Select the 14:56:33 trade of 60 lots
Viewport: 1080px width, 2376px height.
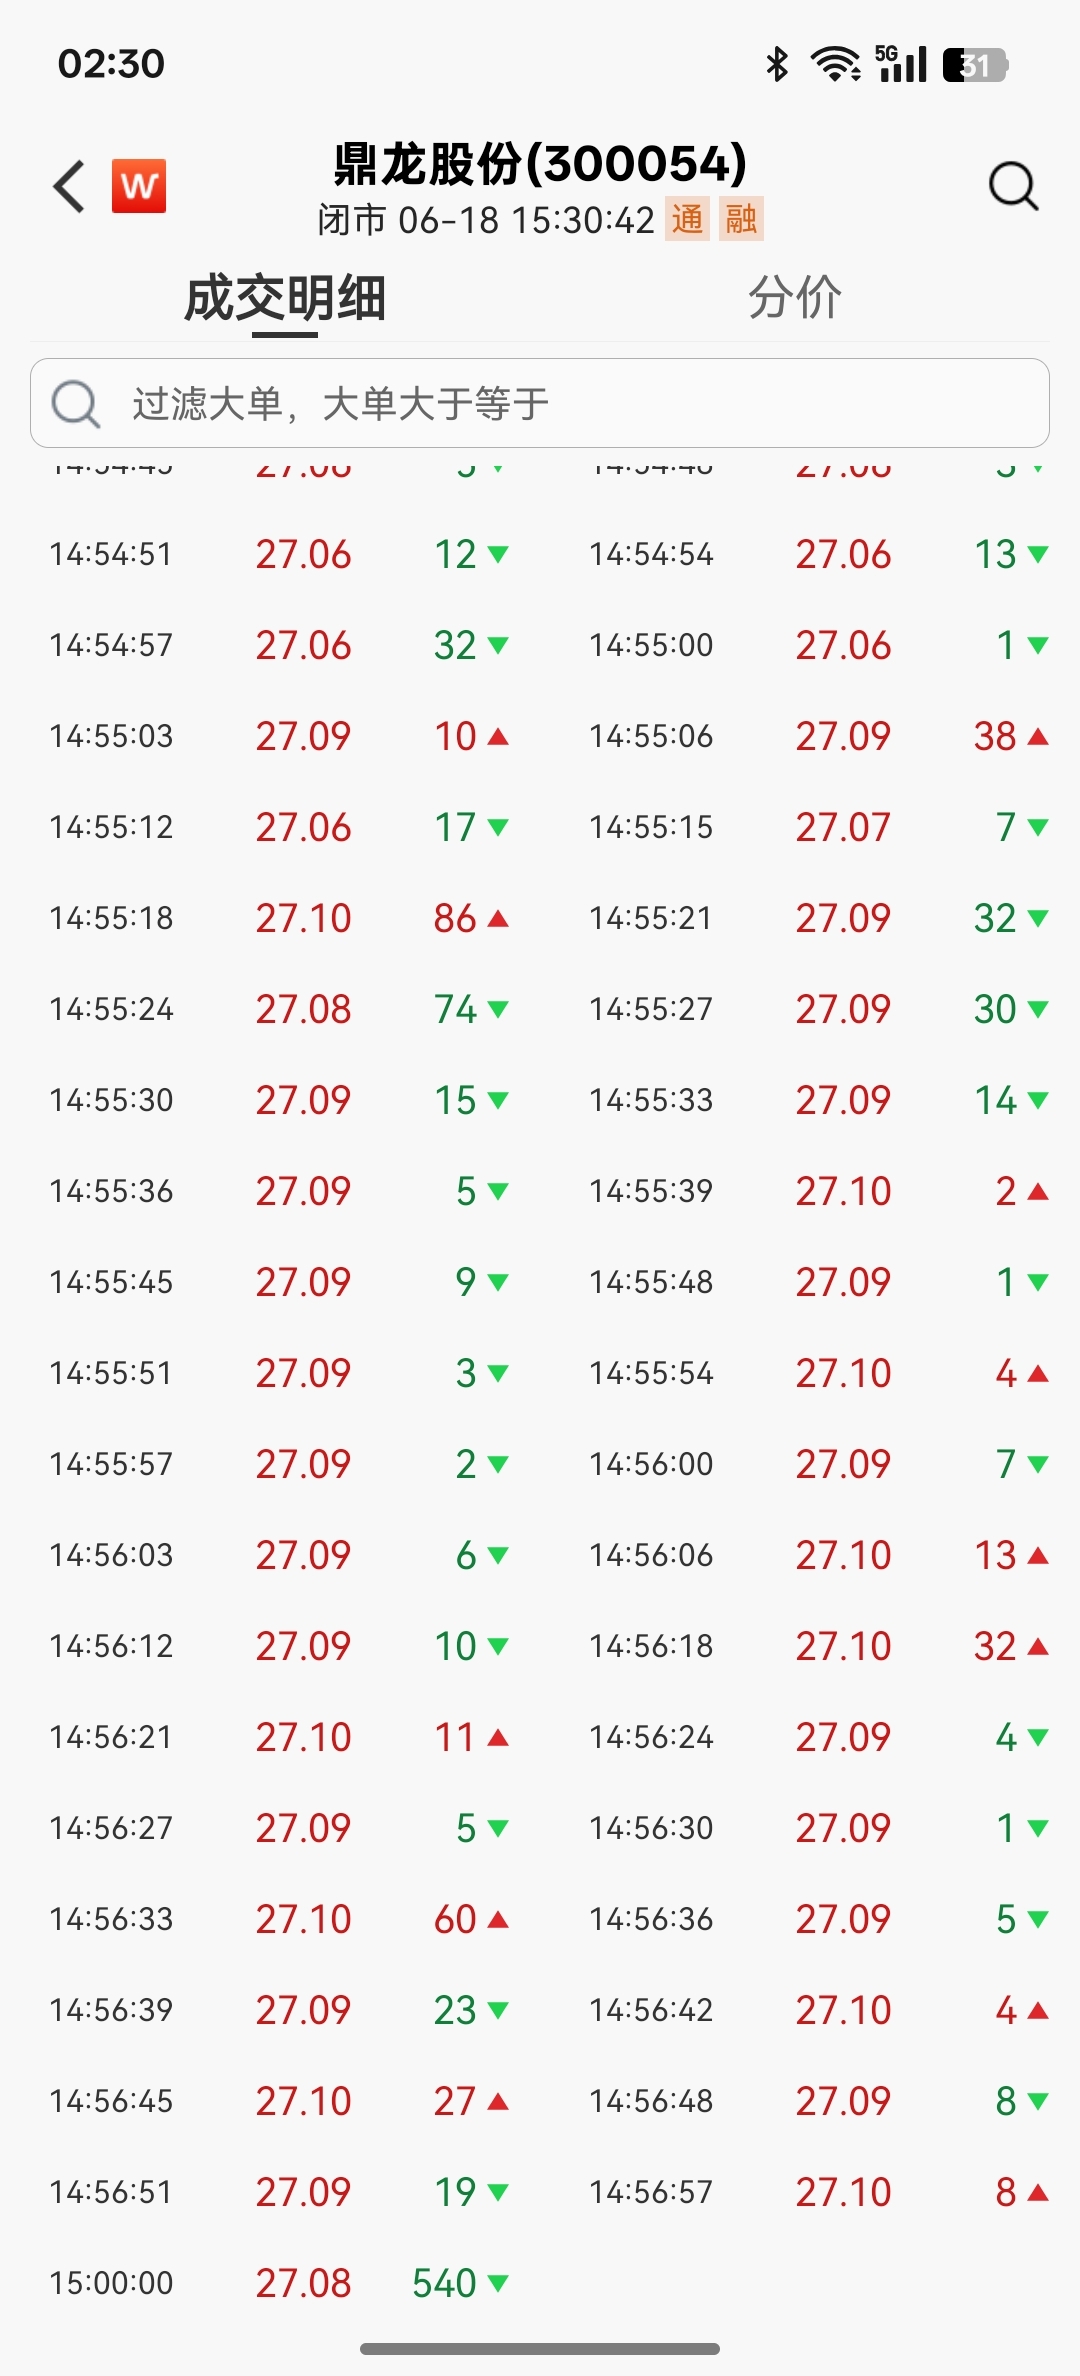click(280, 1919)
